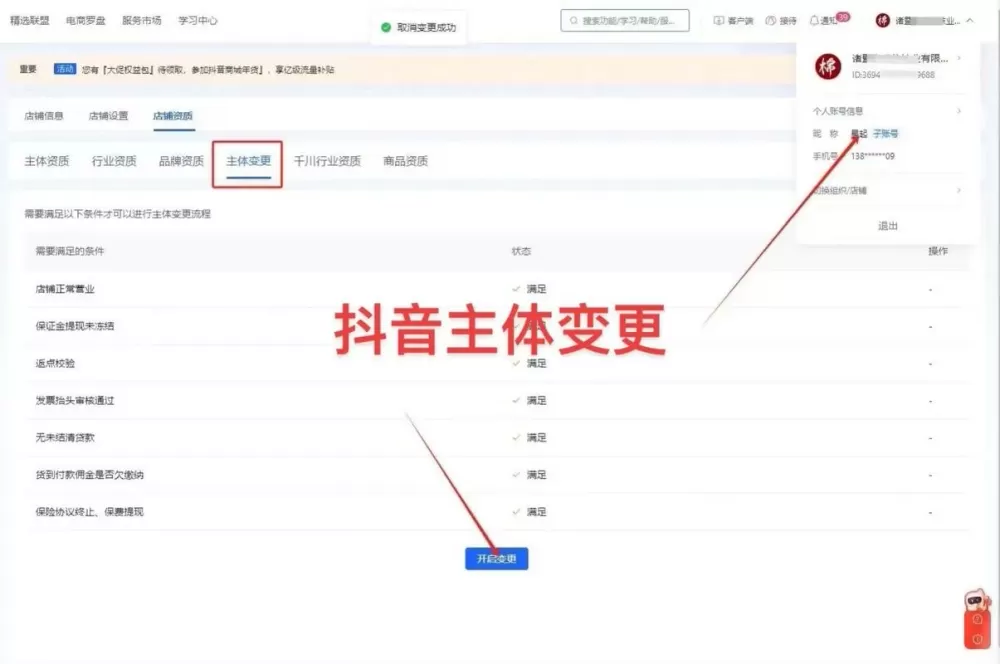The width and height of the screenshot is (1000, 664).
Task: Switch to 千川行业资质 sub-tab
Action: point(327,161)
